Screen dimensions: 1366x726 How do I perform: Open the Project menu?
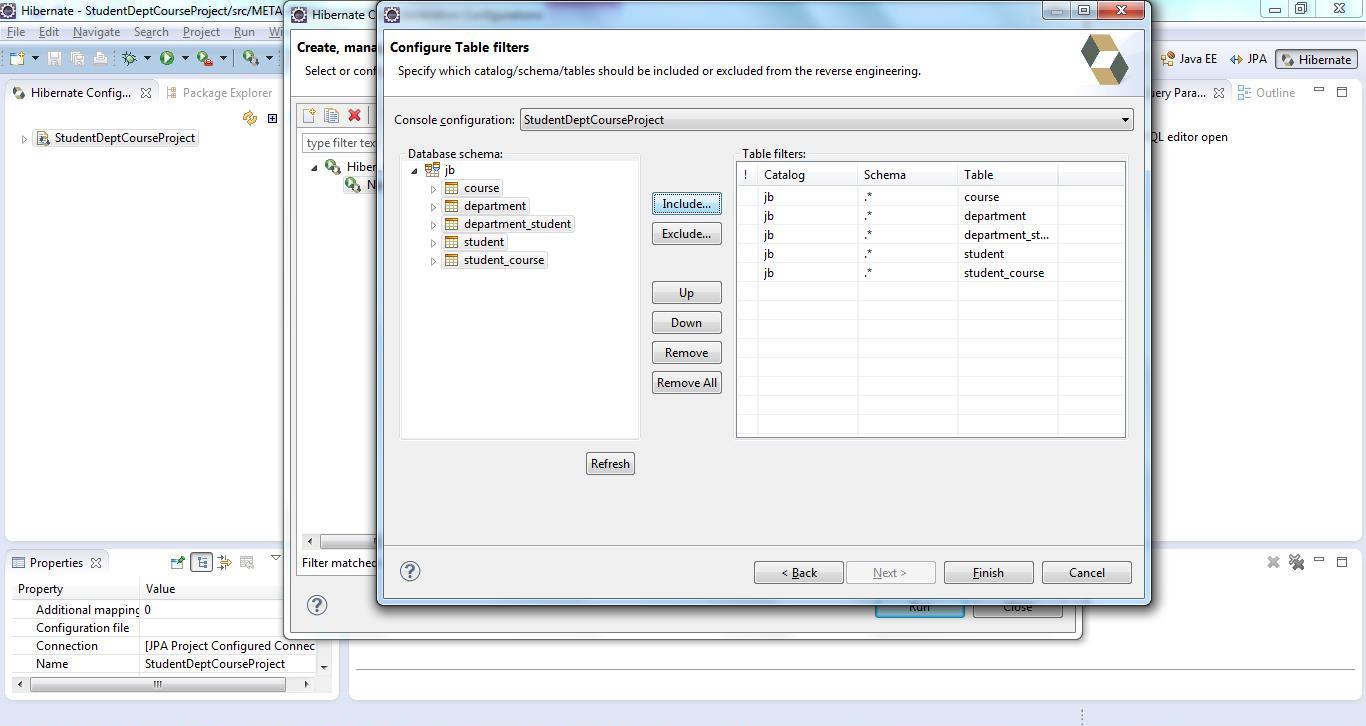[201, 32]
